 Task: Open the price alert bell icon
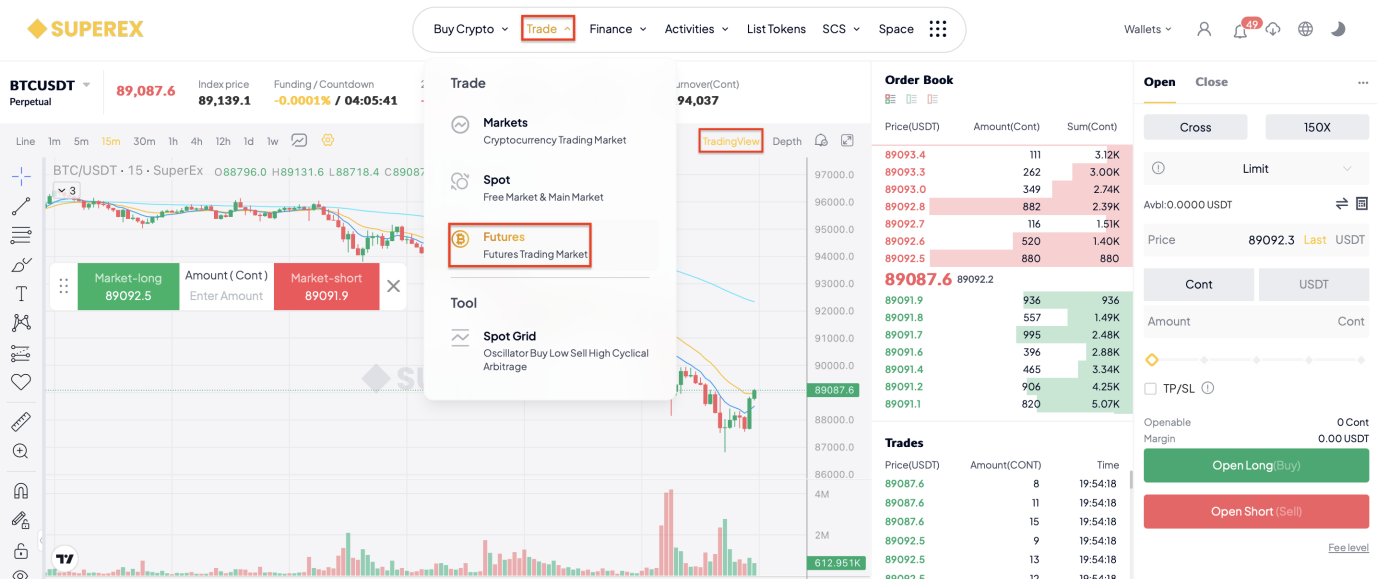tap(821, 141)
